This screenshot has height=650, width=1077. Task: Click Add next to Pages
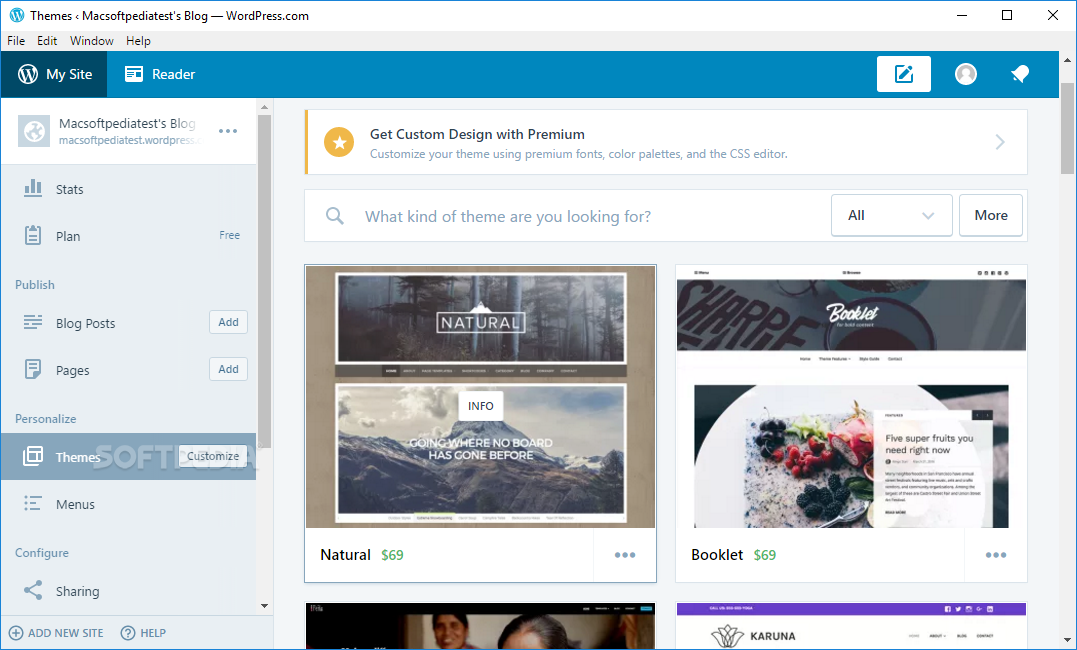tap(228, 369)
